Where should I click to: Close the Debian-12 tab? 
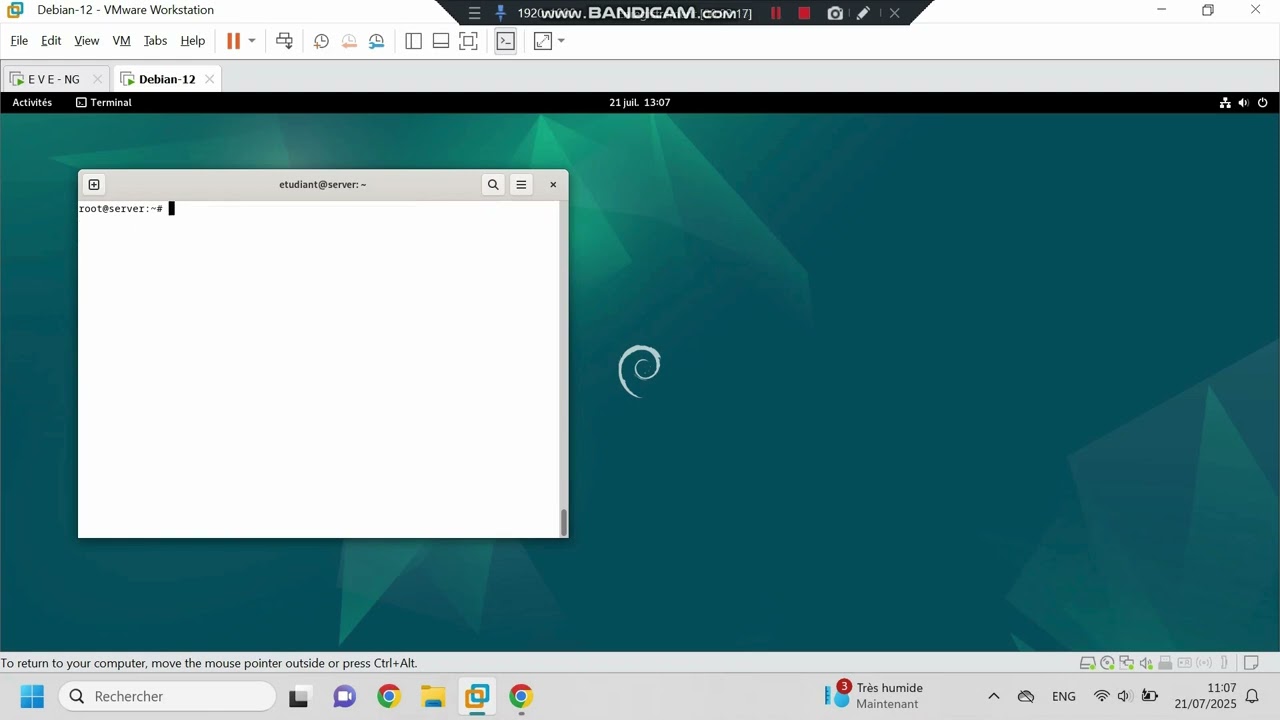(x=209, y=79)
